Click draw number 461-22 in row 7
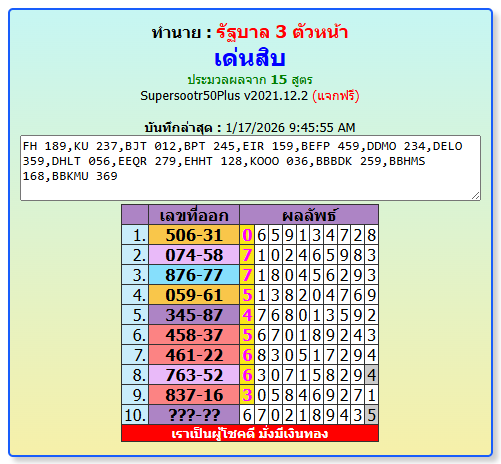 194,355
